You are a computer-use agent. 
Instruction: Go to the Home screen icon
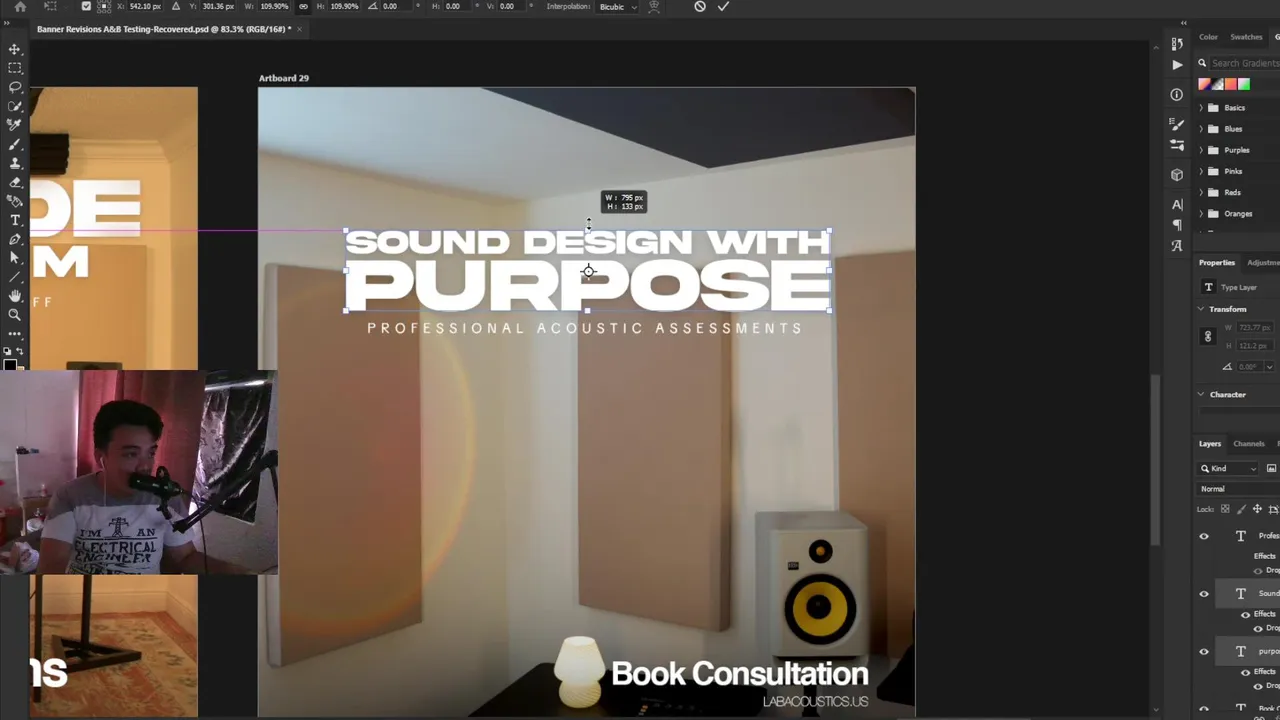(x=20, y=6)
